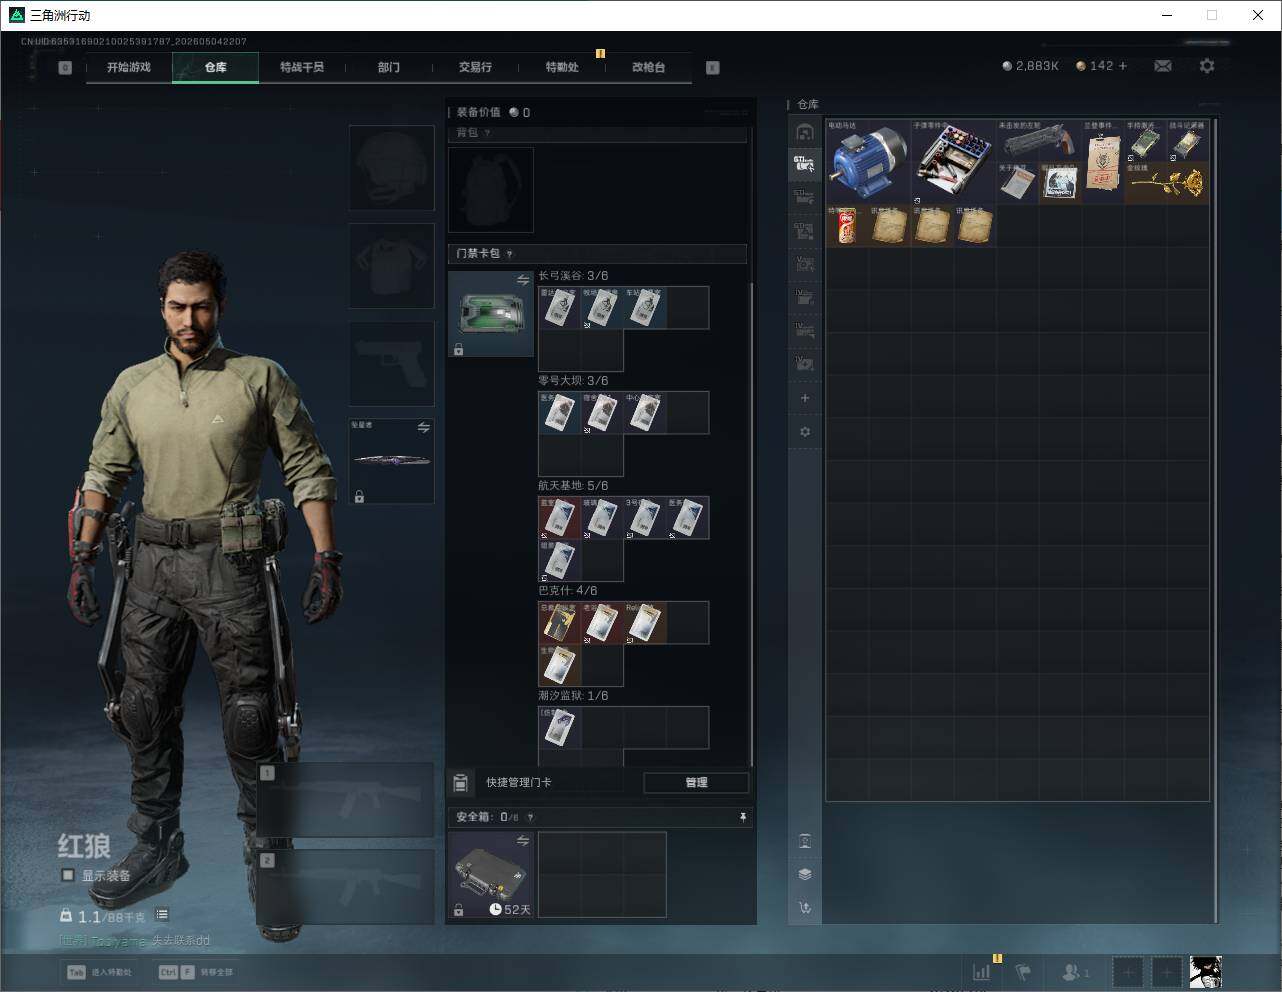Screen dimensions: 1282x992
Task: Click the 红狼 operator name
Action: click(x=84, y=846)
